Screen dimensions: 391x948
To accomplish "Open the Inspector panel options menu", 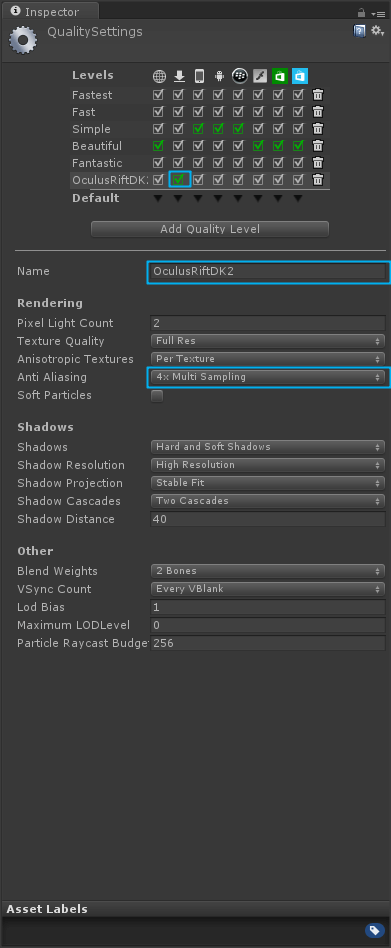I will (x=378, y=13).
